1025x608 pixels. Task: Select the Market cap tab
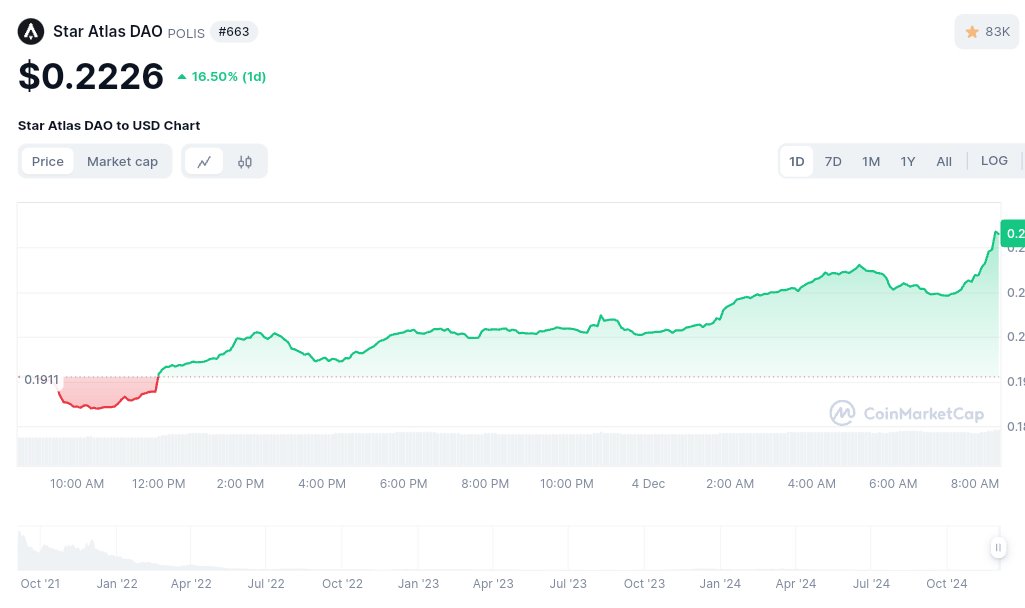[x=122, y=161]
